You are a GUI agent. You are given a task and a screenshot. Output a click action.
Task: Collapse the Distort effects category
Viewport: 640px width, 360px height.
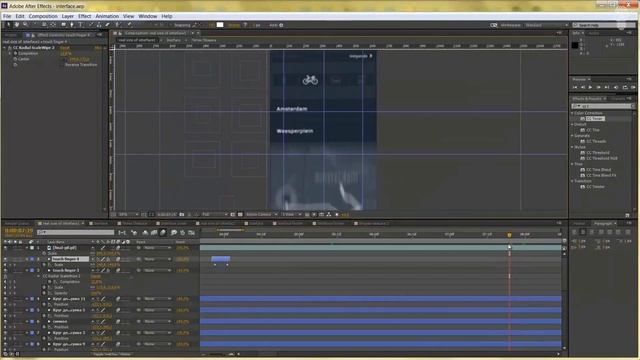click(572, 124)
